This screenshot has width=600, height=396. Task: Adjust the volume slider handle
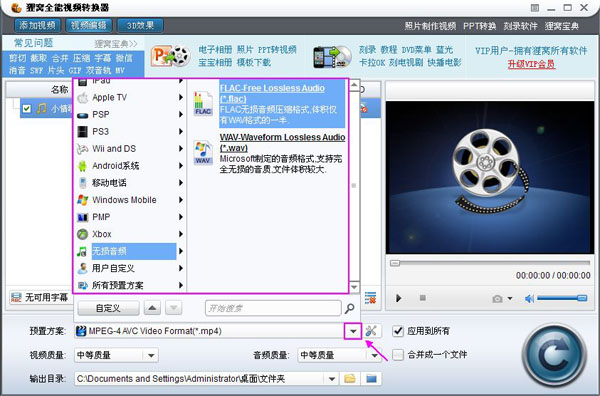click(x=582, y=298)
